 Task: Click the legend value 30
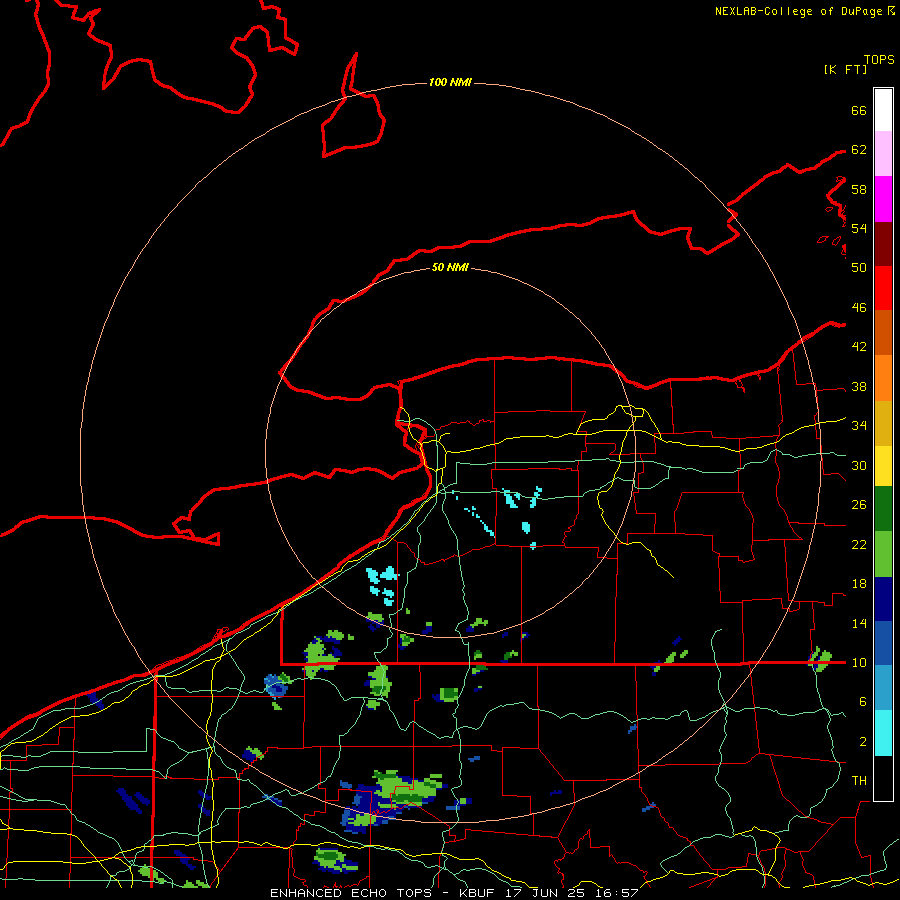[x=859, y=465]
